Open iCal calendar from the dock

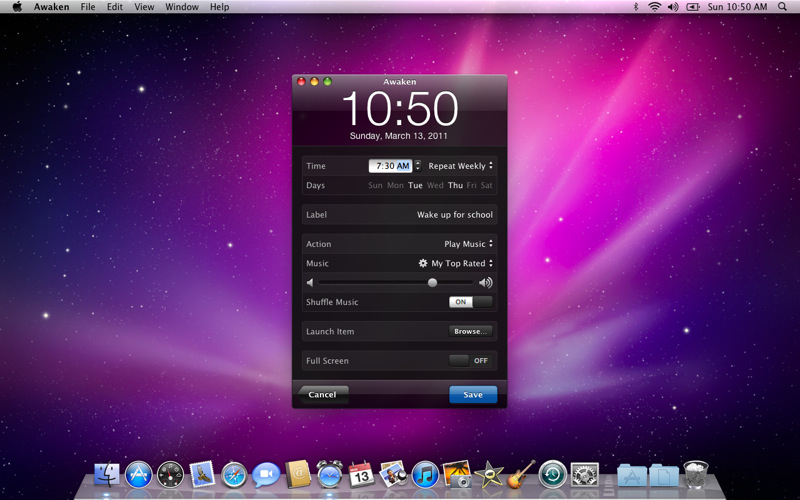361,474
